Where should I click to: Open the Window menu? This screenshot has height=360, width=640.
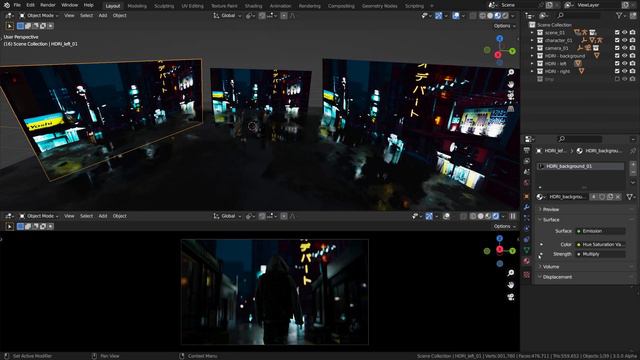69,5
